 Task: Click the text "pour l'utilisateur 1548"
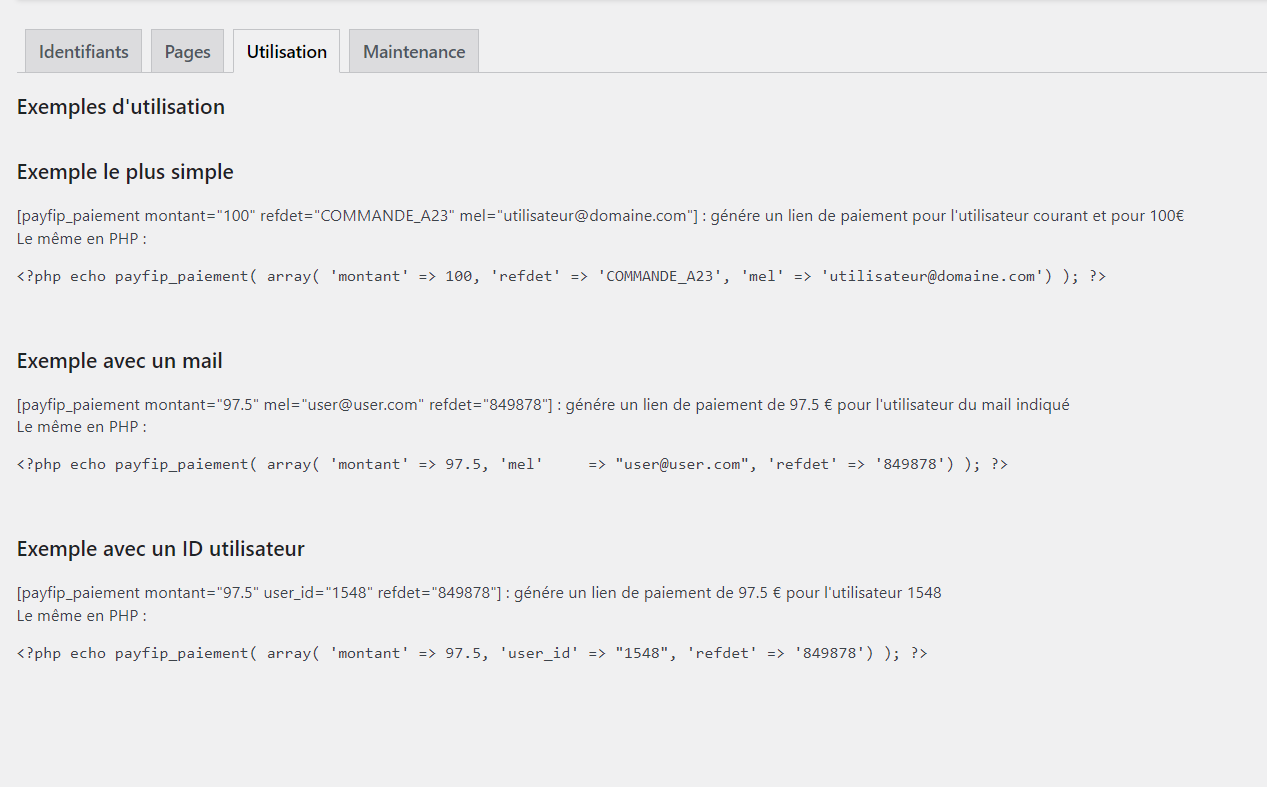863,593
